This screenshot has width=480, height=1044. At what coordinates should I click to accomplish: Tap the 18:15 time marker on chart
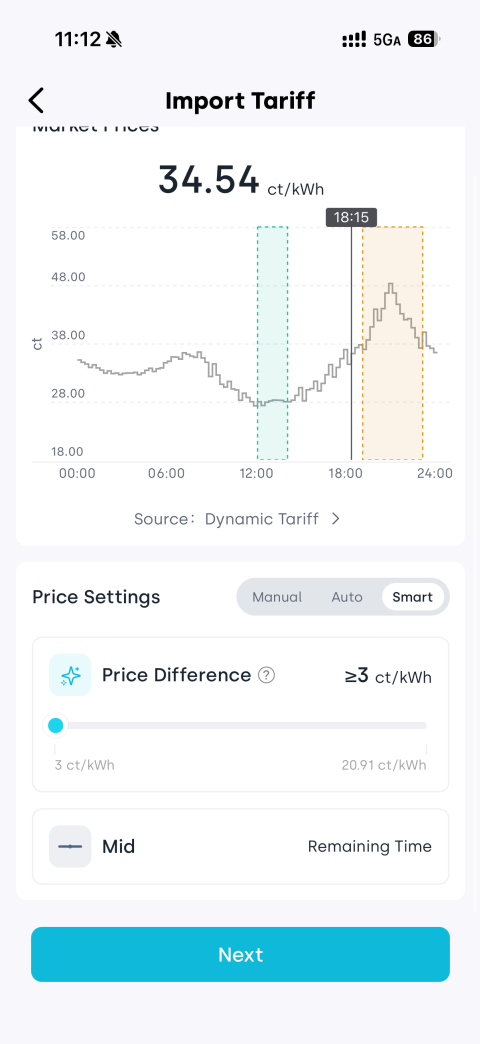[352, 217]
